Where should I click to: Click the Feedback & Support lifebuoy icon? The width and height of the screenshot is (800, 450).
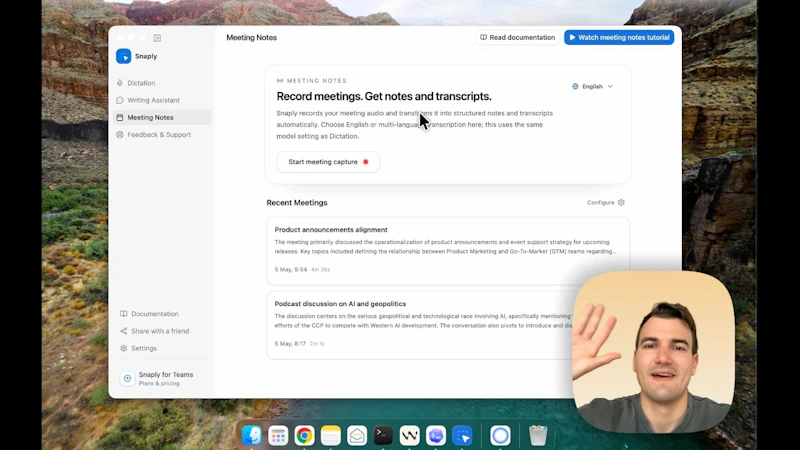click(120, 135)
